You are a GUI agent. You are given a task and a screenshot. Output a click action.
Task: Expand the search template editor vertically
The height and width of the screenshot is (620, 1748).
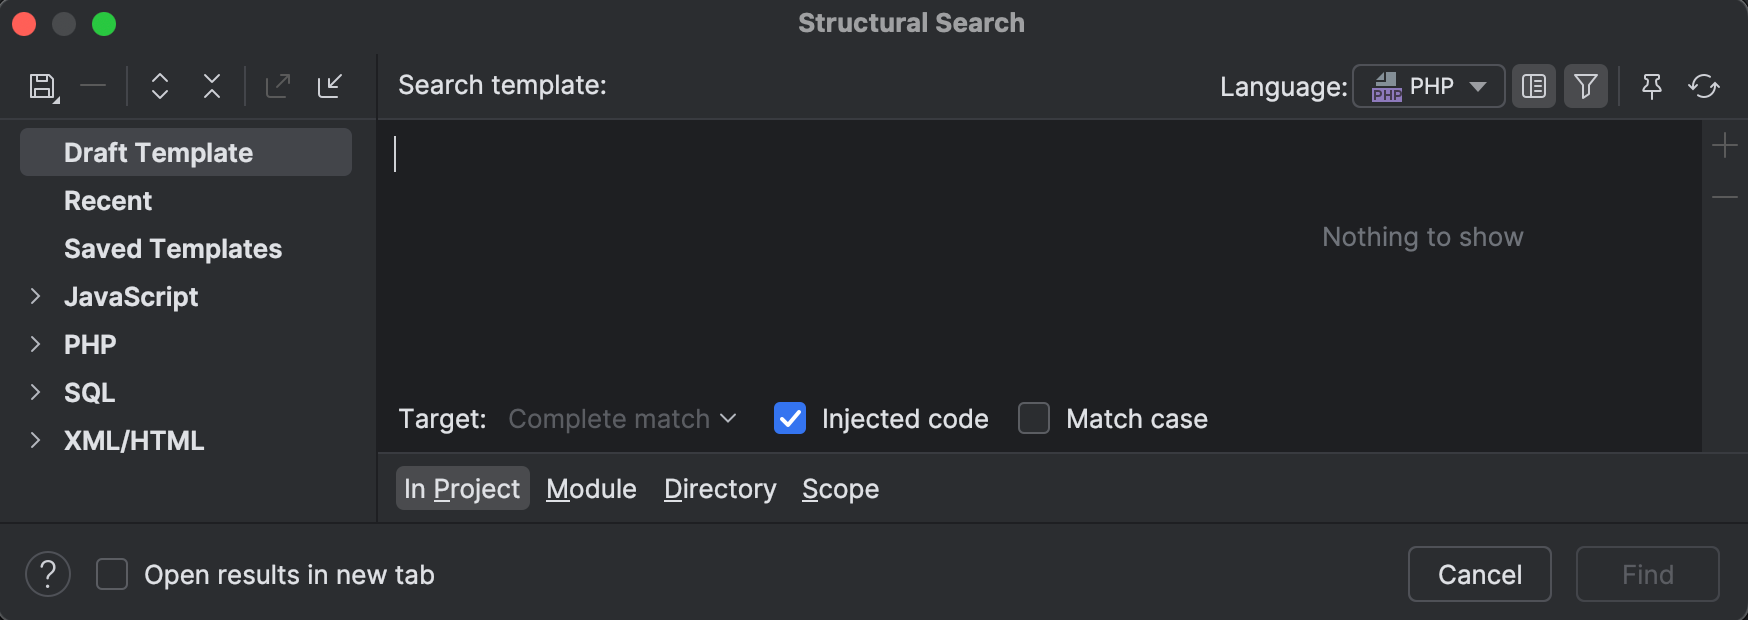160,86
